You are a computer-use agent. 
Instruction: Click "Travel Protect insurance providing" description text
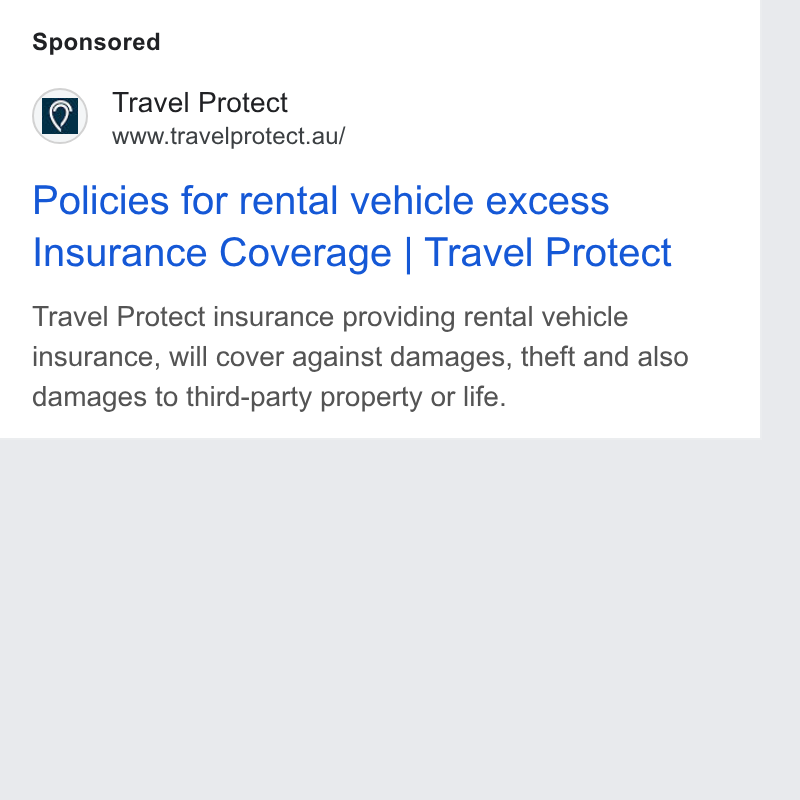click(x=243, y=317)
